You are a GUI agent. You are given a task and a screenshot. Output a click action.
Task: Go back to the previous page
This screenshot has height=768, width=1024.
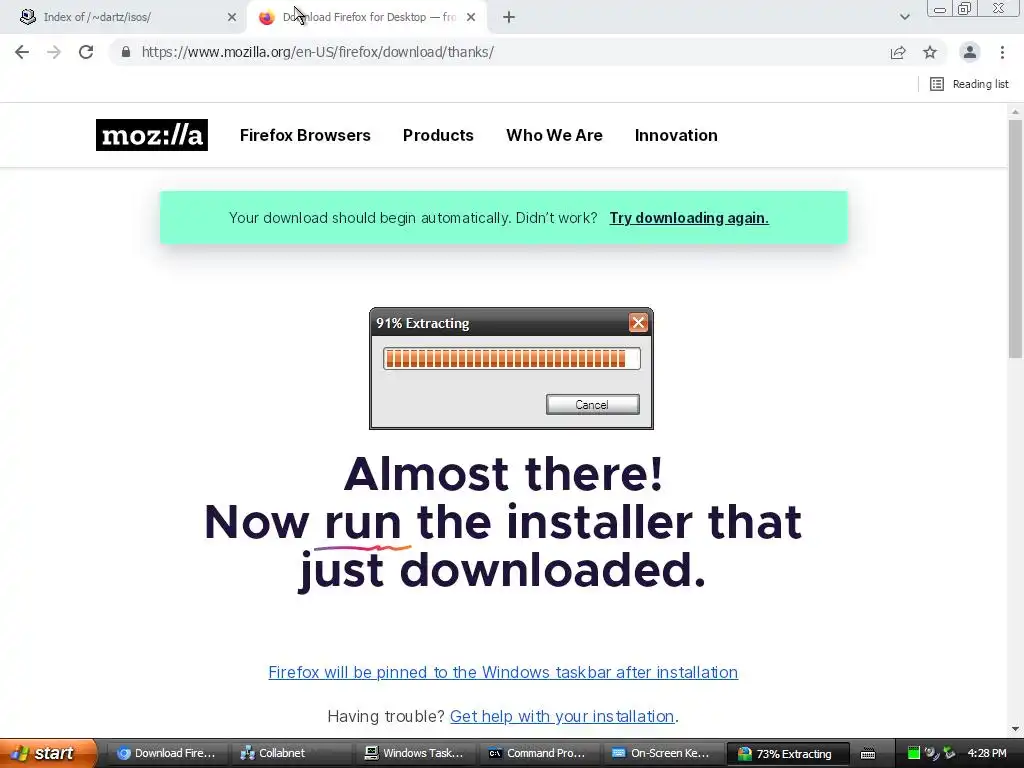(x=22, y=52)
